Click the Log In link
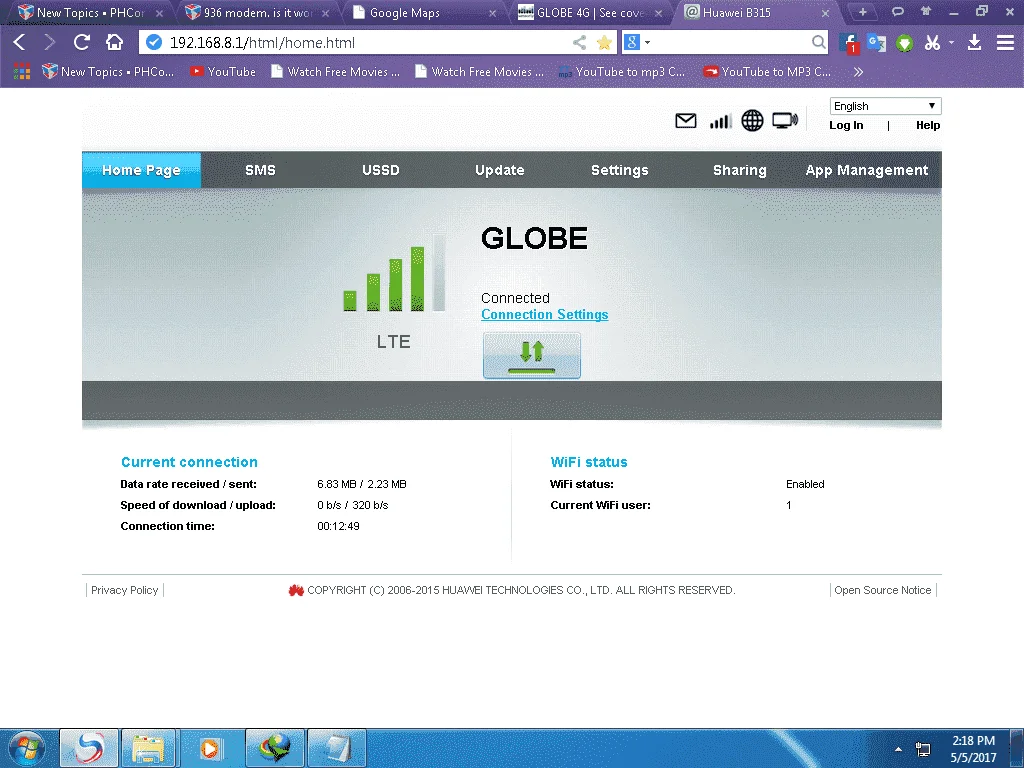Viewport: 1024px width, 768px height. [x=846, y=125]
